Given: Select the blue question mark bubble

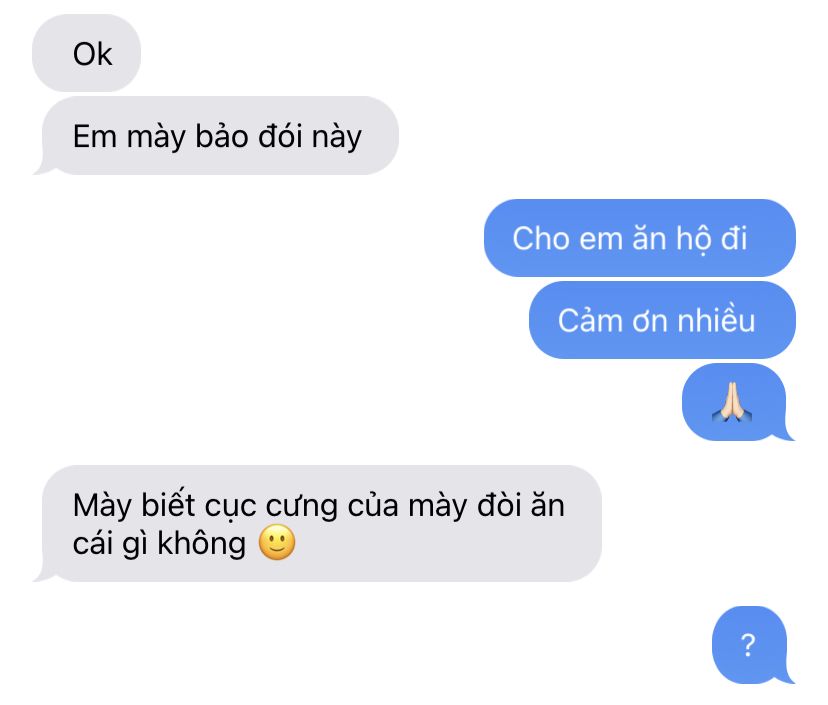Looking at the screenshot, I should (751, 645).
